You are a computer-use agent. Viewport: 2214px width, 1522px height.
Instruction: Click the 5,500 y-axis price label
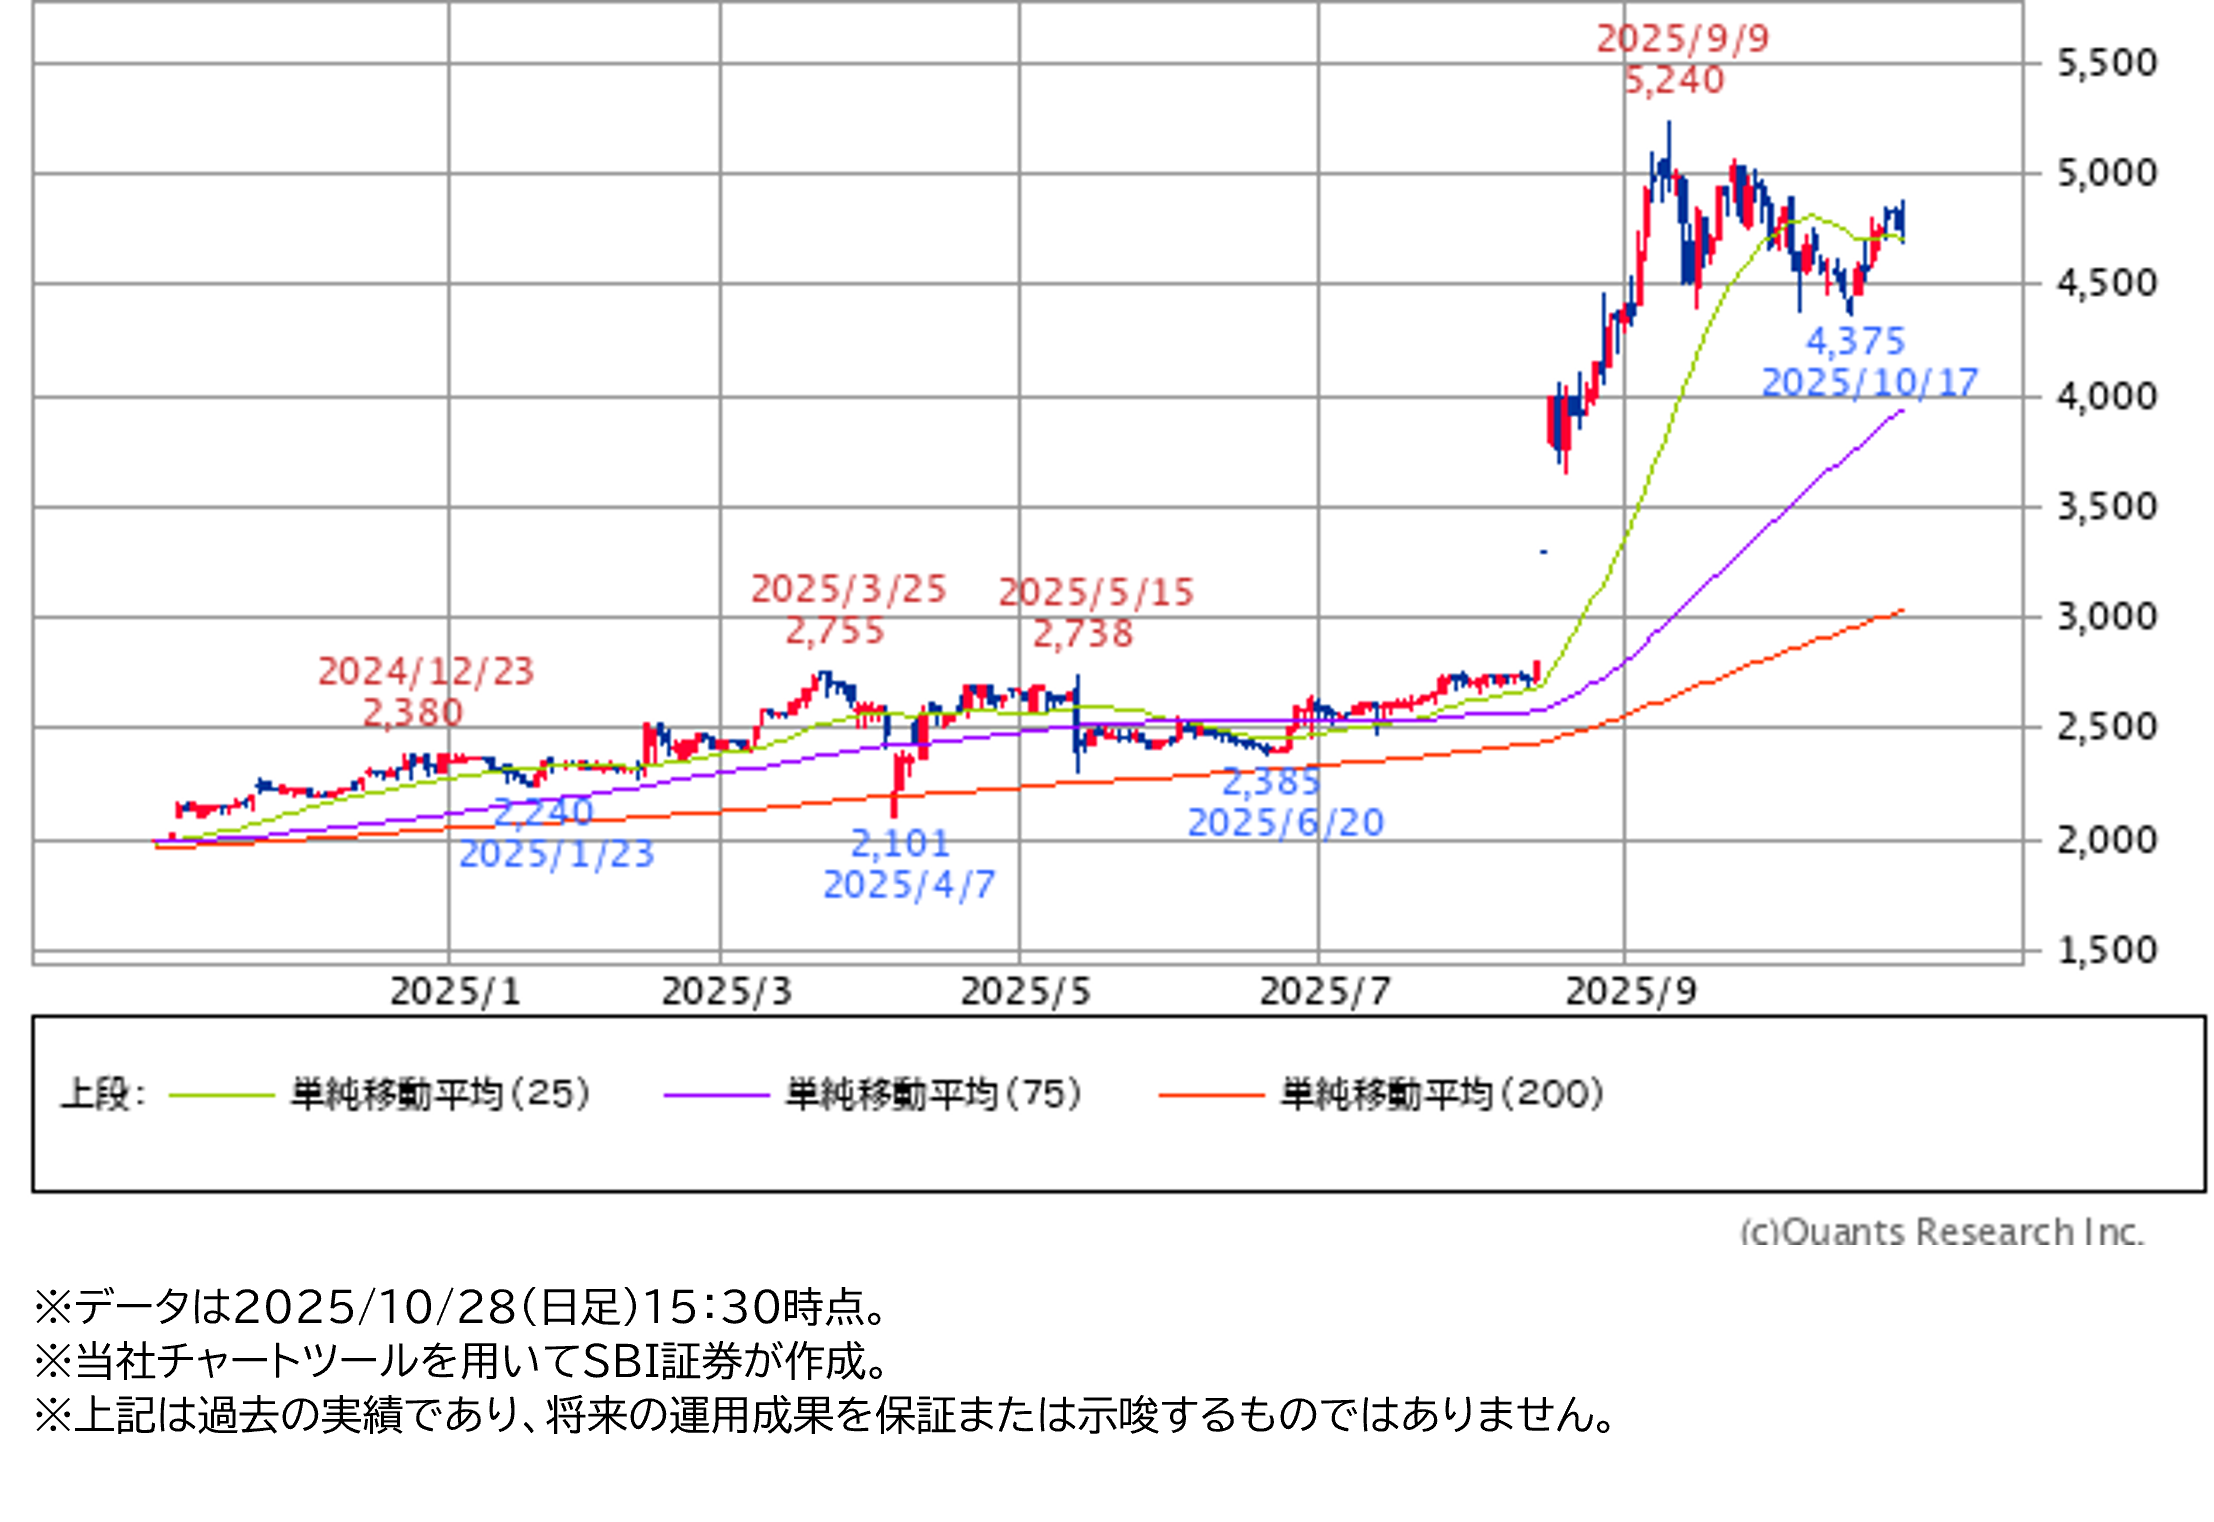click(x=2106, y=63)
